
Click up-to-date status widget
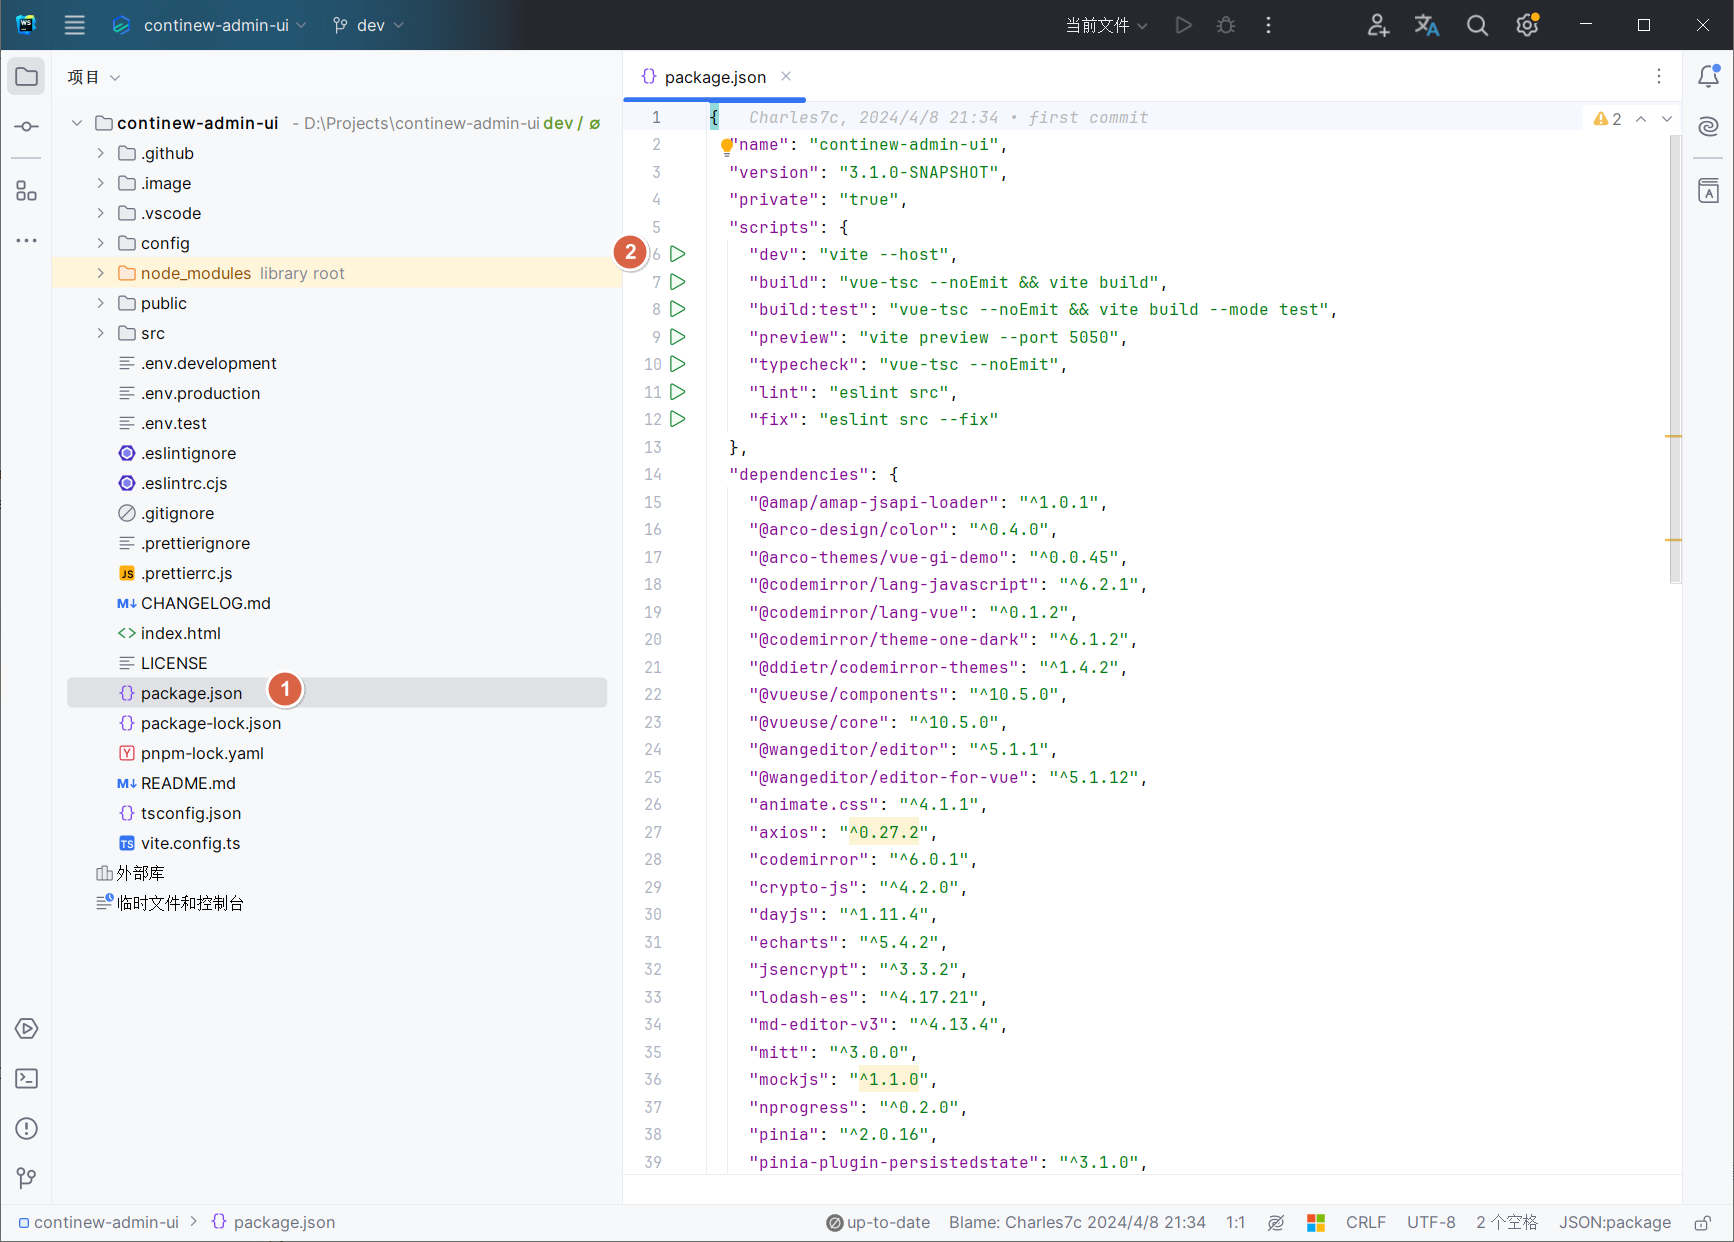pyautogui.click(x=878, y=1223)
